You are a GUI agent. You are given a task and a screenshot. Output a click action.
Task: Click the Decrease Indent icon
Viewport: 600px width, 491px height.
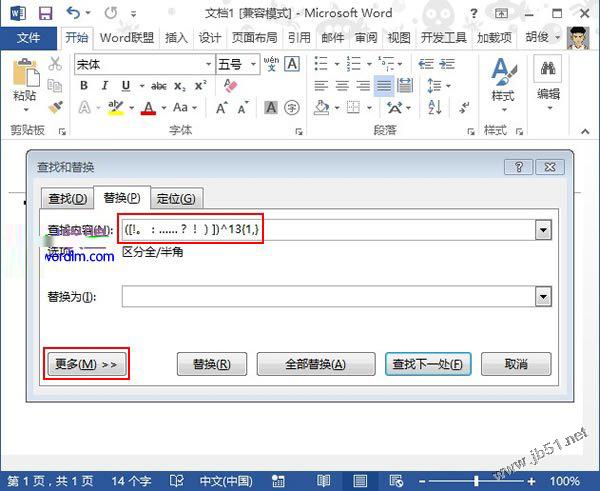pos(426,64)
